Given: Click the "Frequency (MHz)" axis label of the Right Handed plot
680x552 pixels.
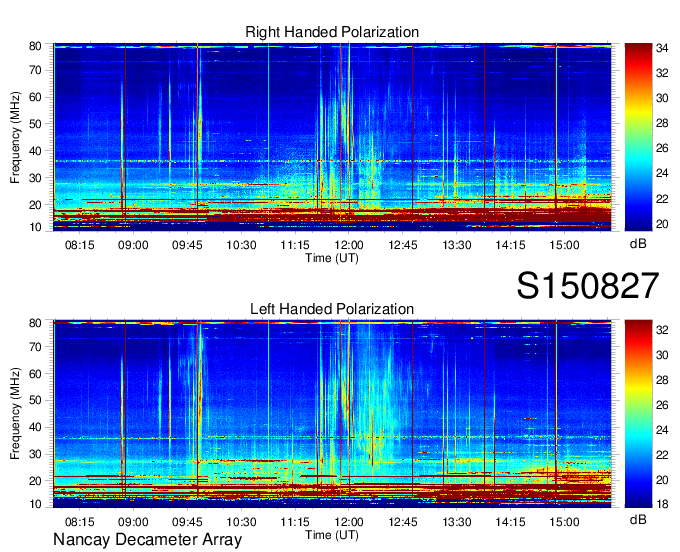Looking at the screenshot, I should click(x=15, y=137).
